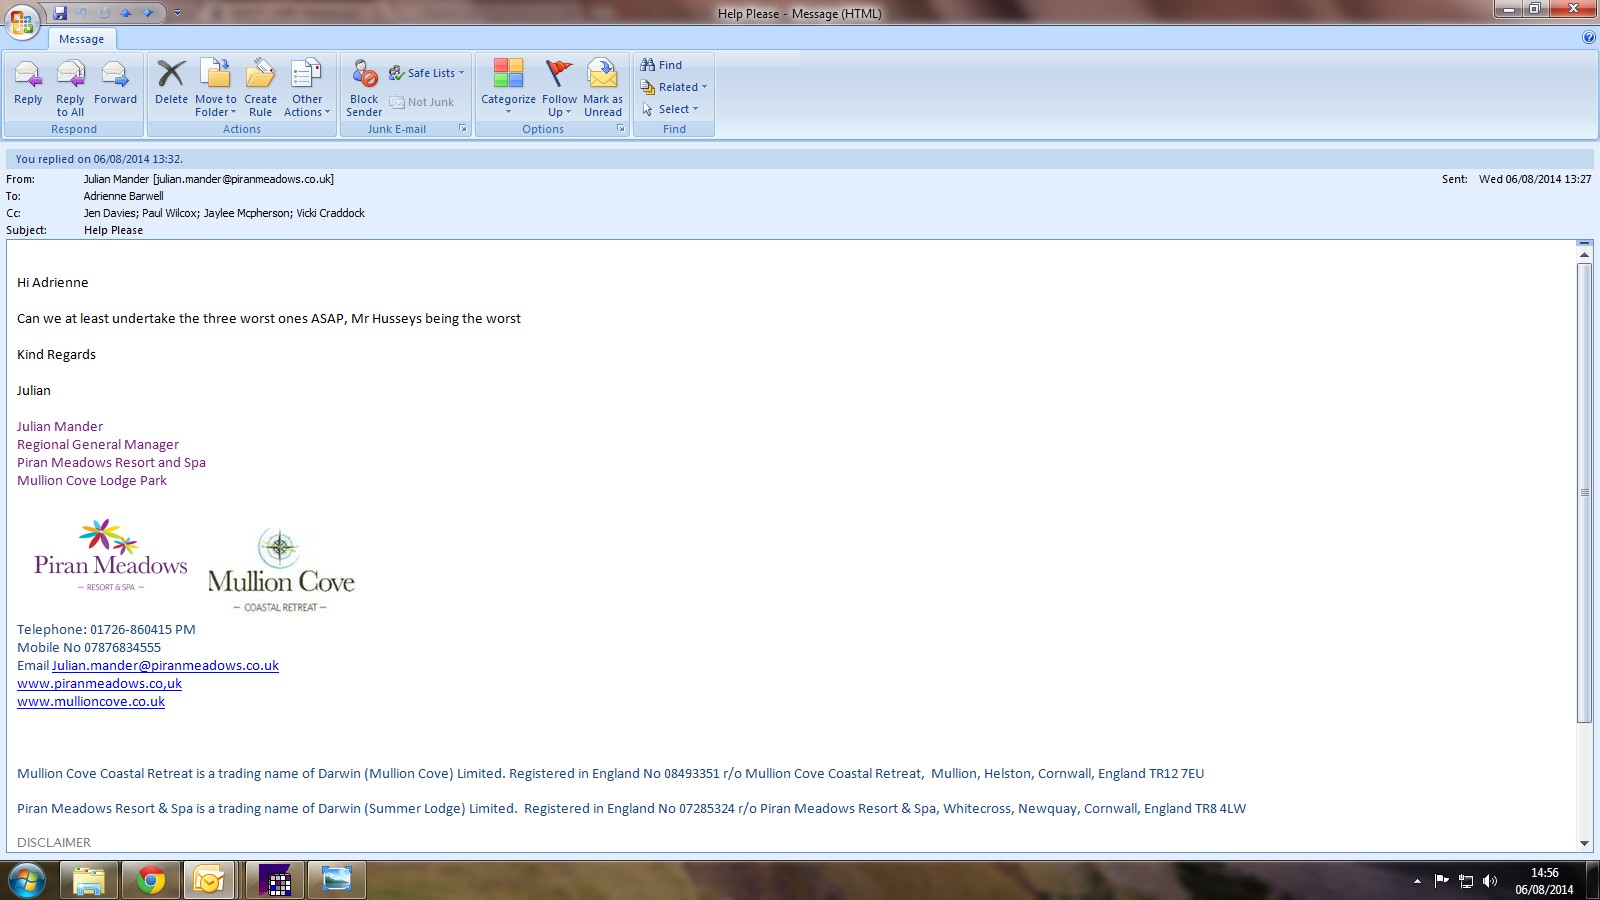Click Jaylee Mcpherson in the Cc line

[x=246, y=213]
